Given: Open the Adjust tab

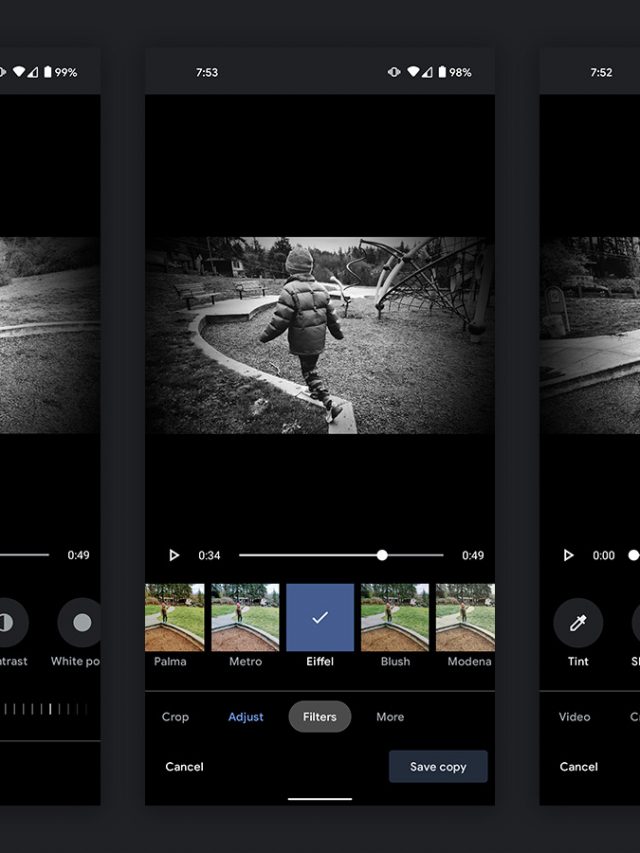Looking at the screenshot, I should point(245,717).
